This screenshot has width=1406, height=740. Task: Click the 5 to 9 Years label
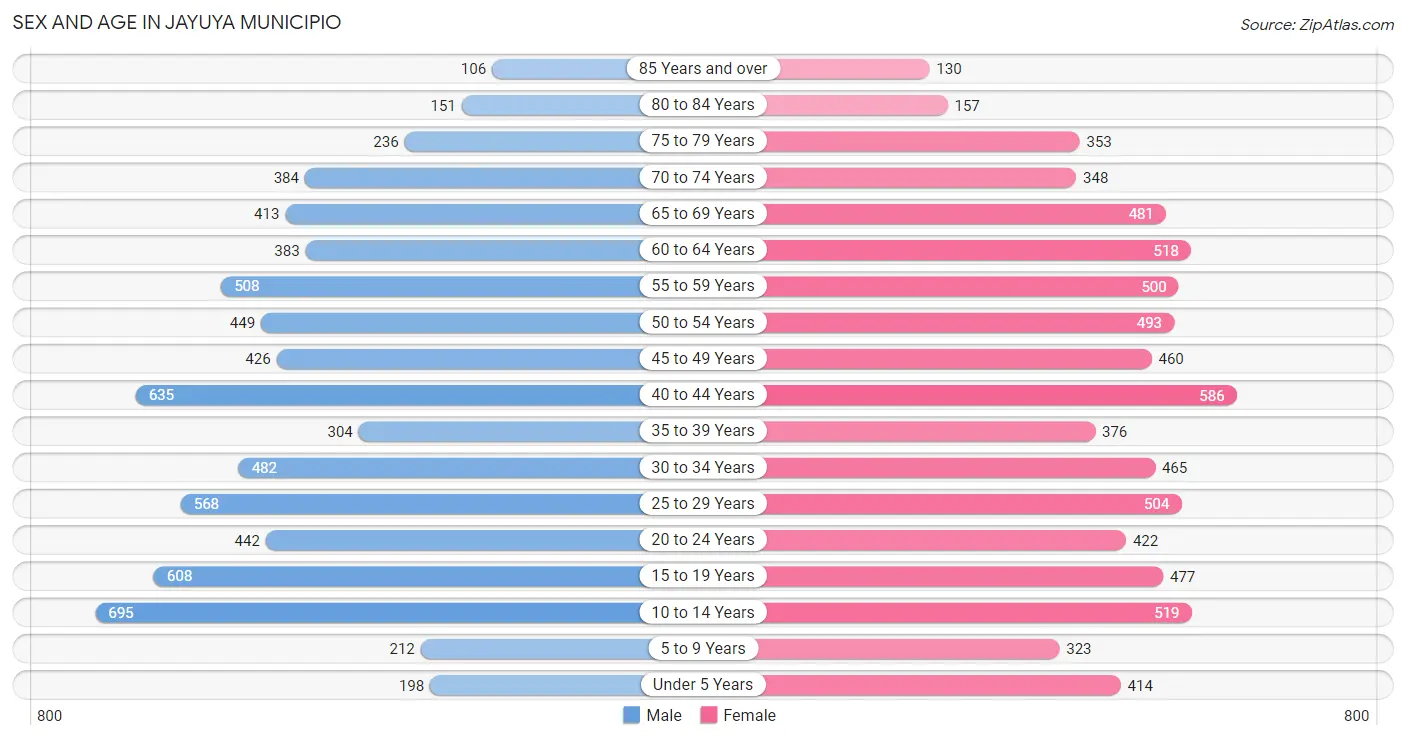[x=703, y=649]
